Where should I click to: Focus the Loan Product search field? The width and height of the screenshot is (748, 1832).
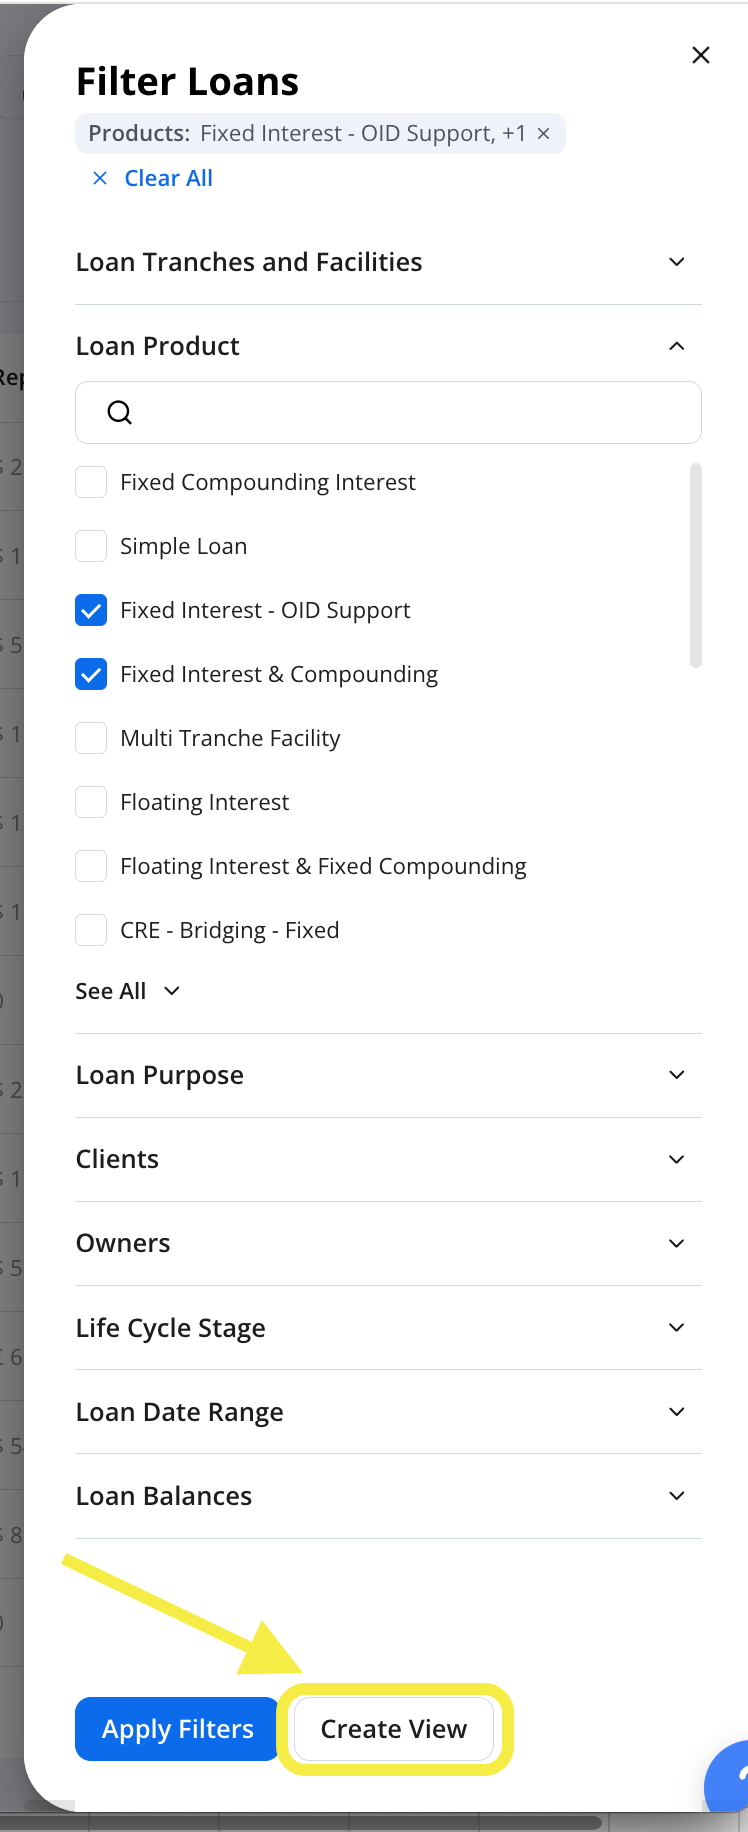pyautogui.click(x=388, y=412)
